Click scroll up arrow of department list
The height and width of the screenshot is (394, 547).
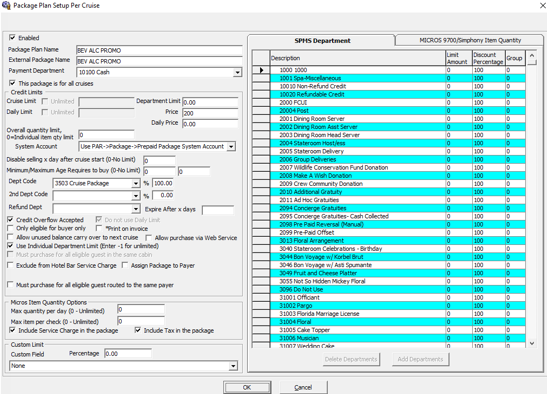(532, 55)
